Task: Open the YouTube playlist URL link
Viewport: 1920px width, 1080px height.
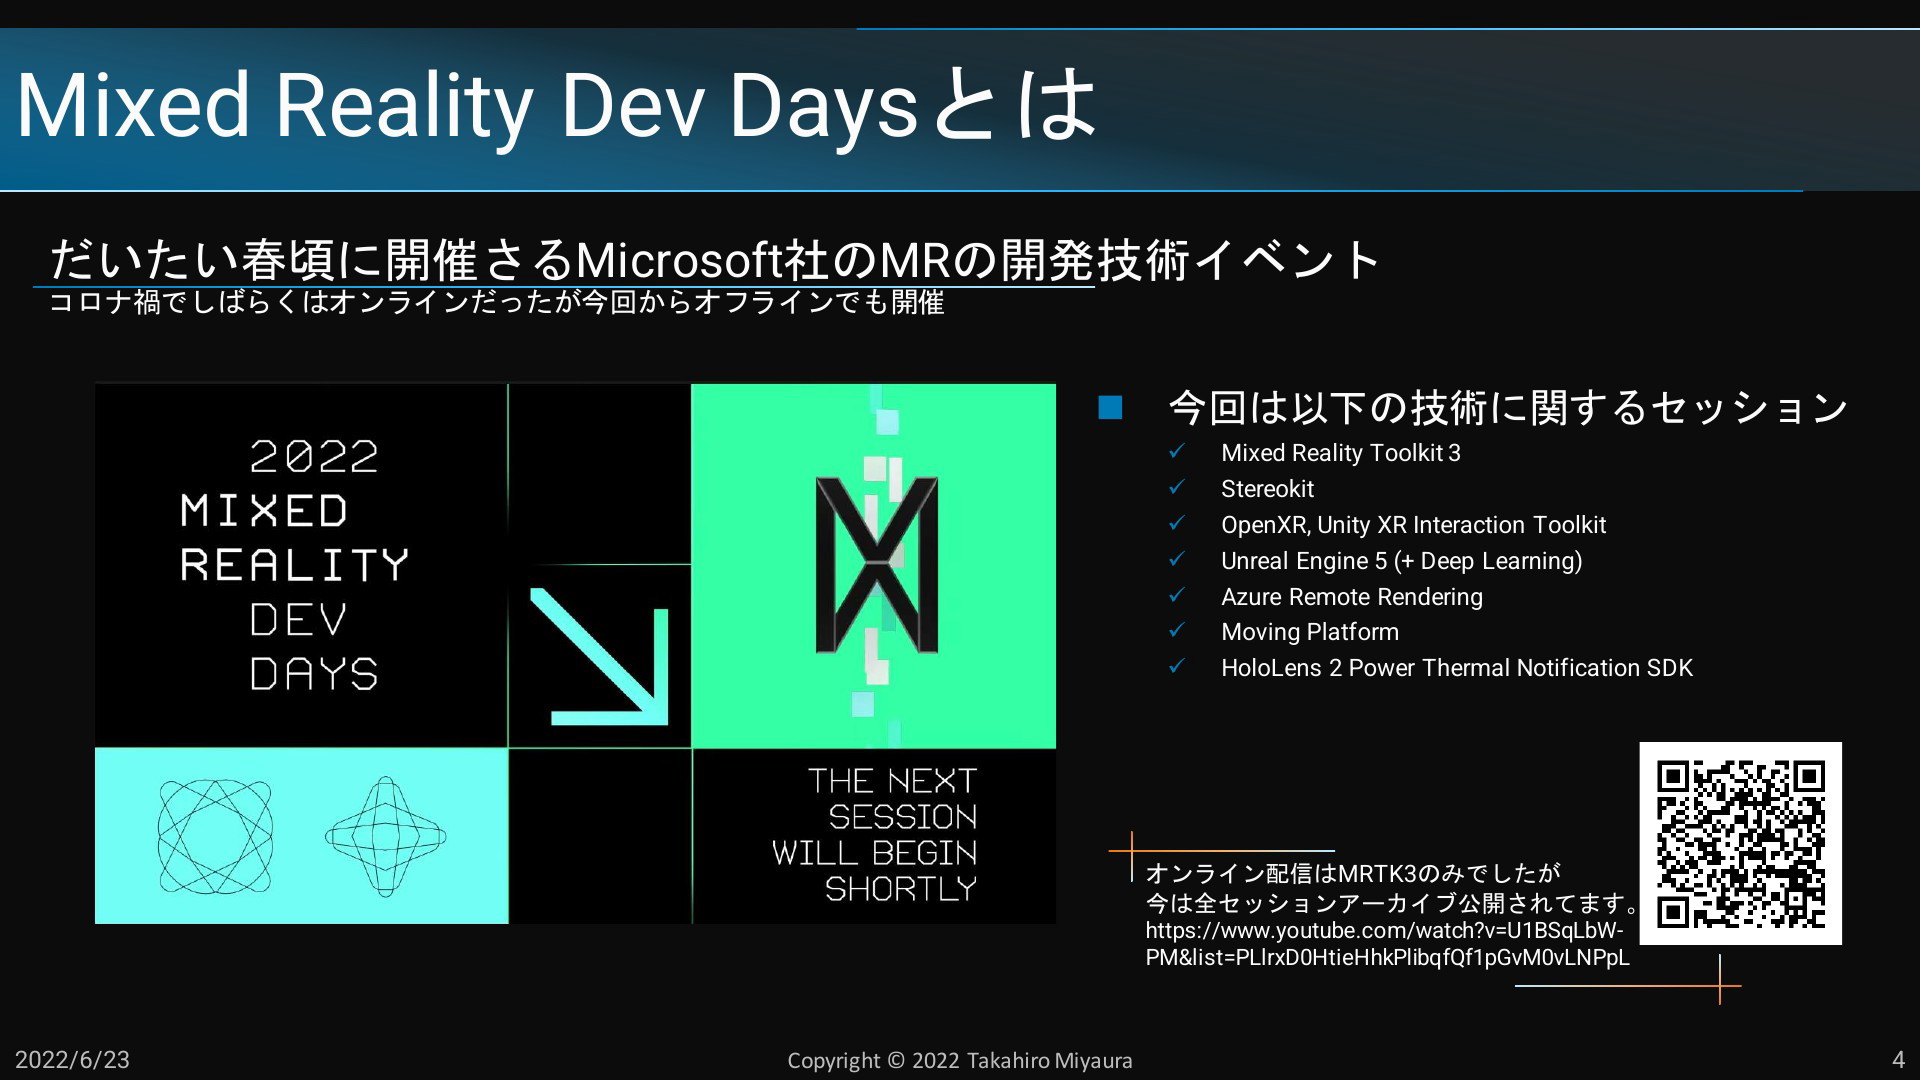Action: (x=1387, y=944)
